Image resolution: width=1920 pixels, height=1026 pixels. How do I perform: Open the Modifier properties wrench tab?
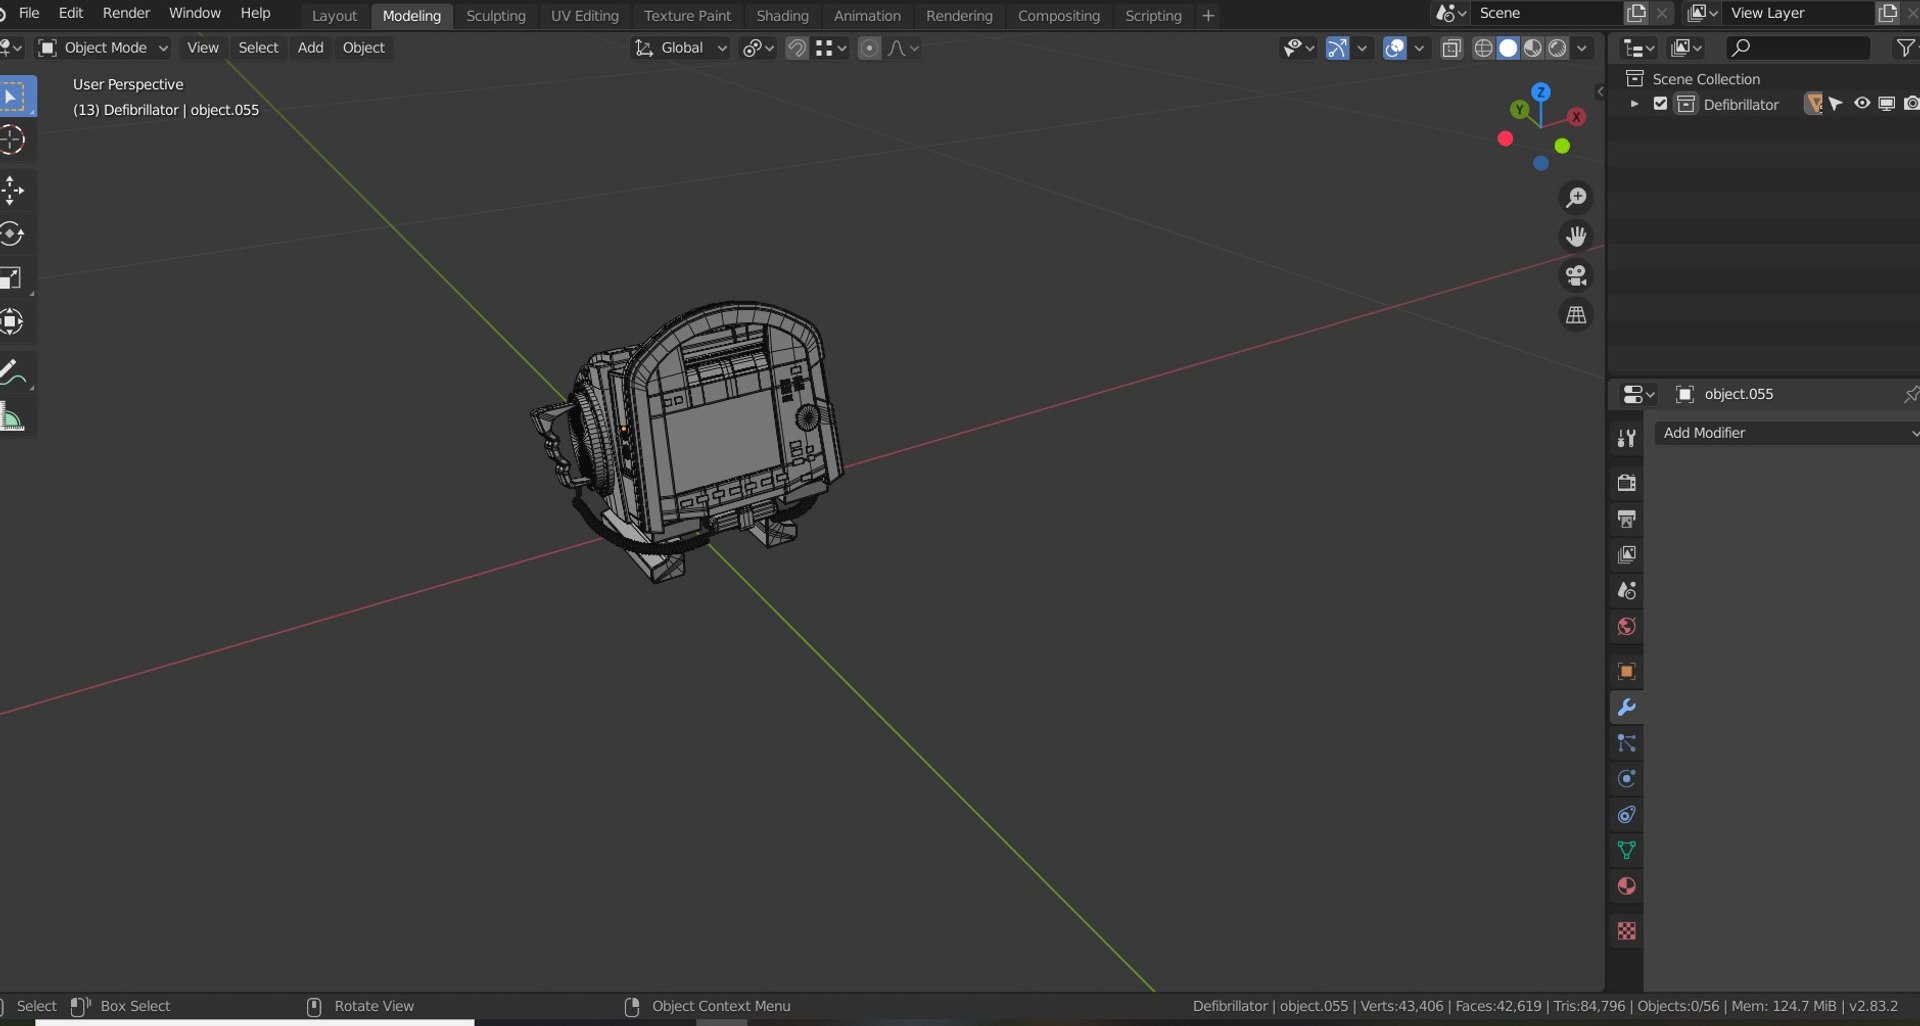(x=1626, y=707)
